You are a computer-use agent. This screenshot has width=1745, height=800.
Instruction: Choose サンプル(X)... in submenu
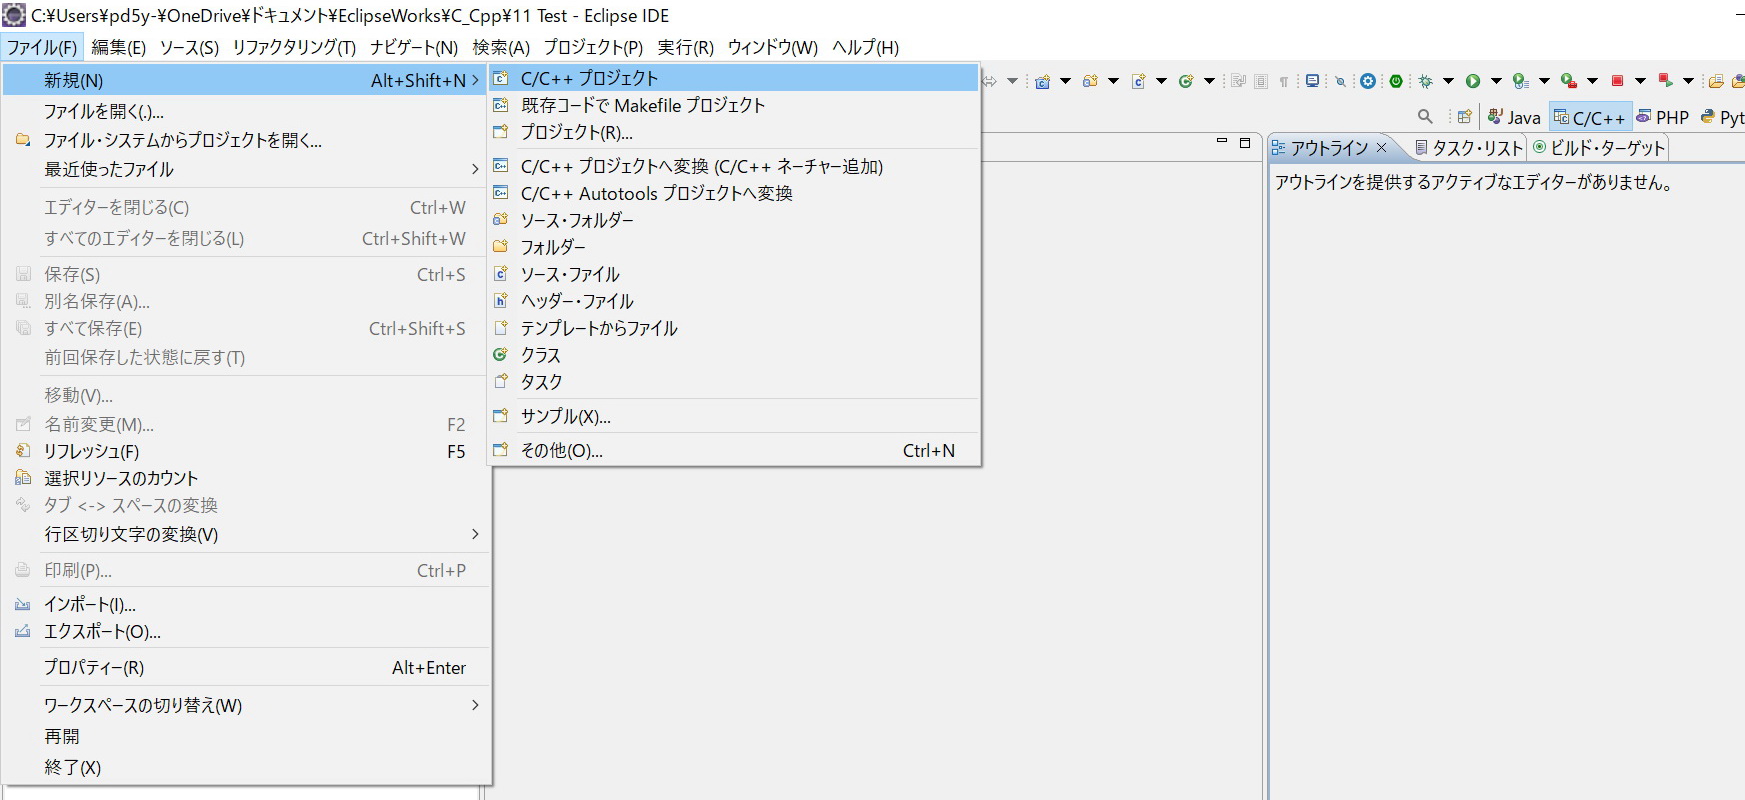click(733, 416)
